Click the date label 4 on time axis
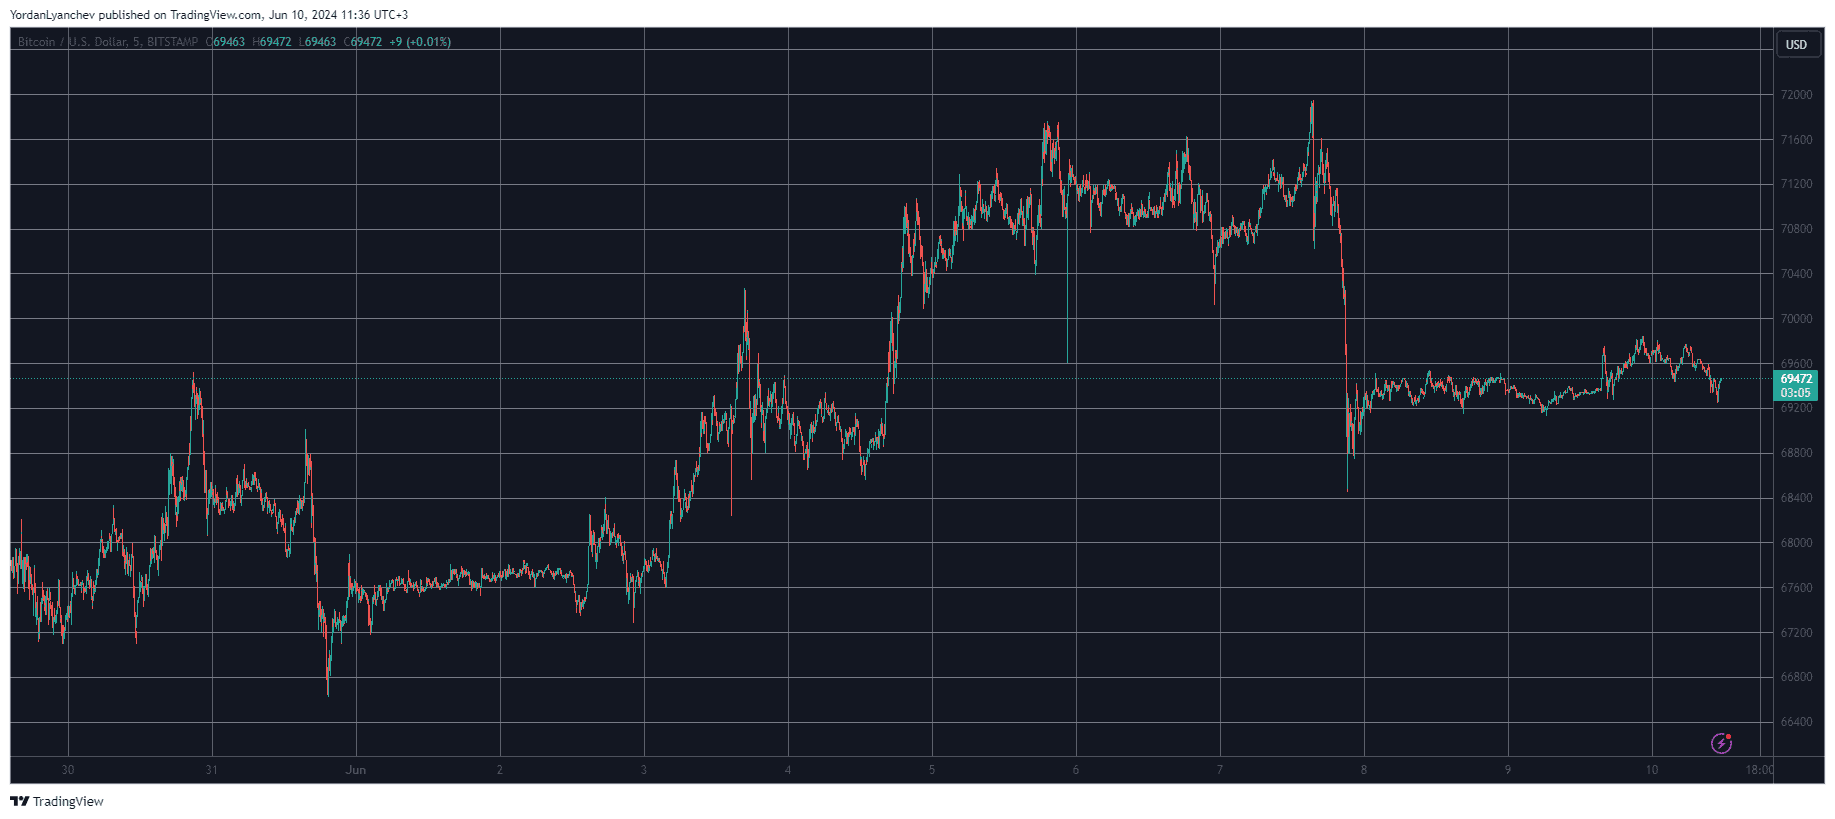Screen dimensions: 1835x819 pos(788,770)
